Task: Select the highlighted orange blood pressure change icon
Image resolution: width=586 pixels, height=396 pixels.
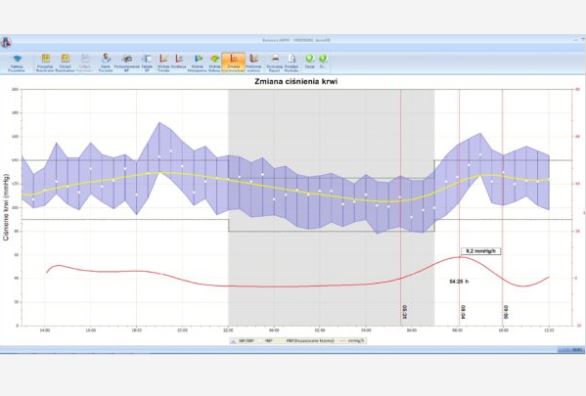Action: tap(234, 62)
